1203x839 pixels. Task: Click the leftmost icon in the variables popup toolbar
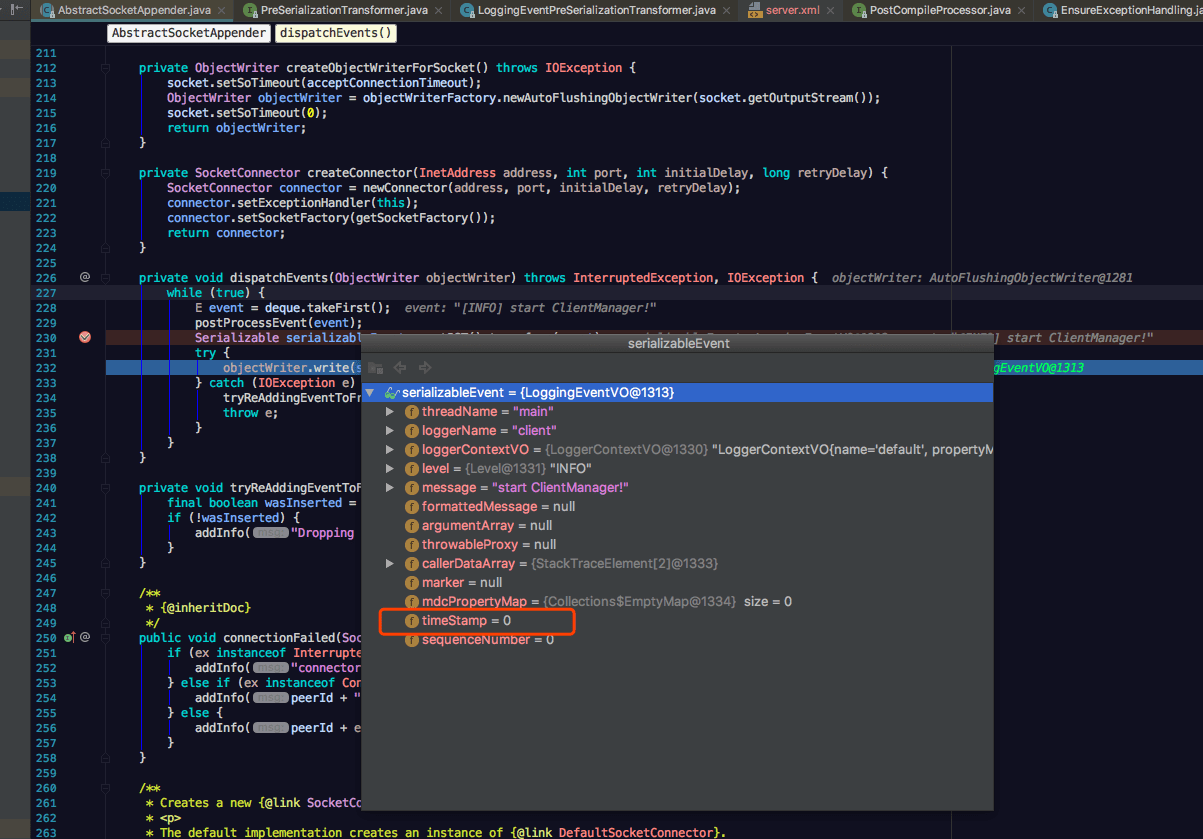(x=375, y=367)
